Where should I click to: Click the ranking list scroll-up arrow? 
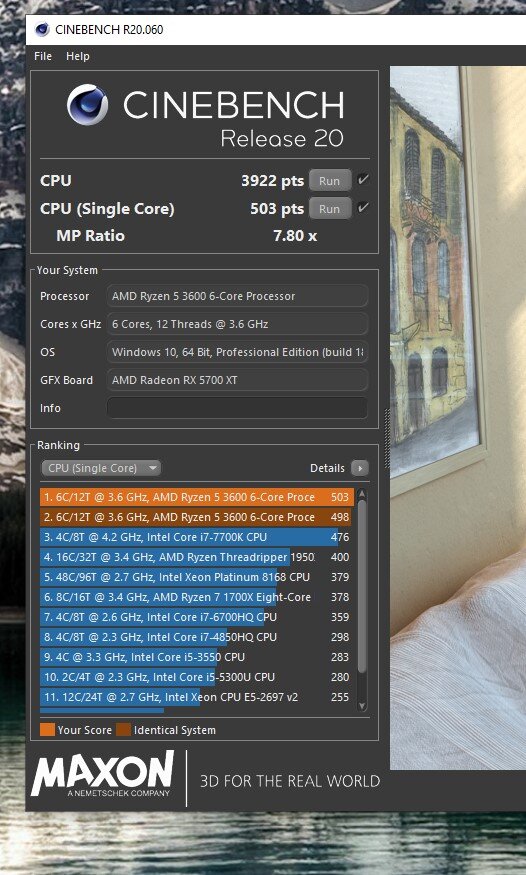click(x=362, y=494)
